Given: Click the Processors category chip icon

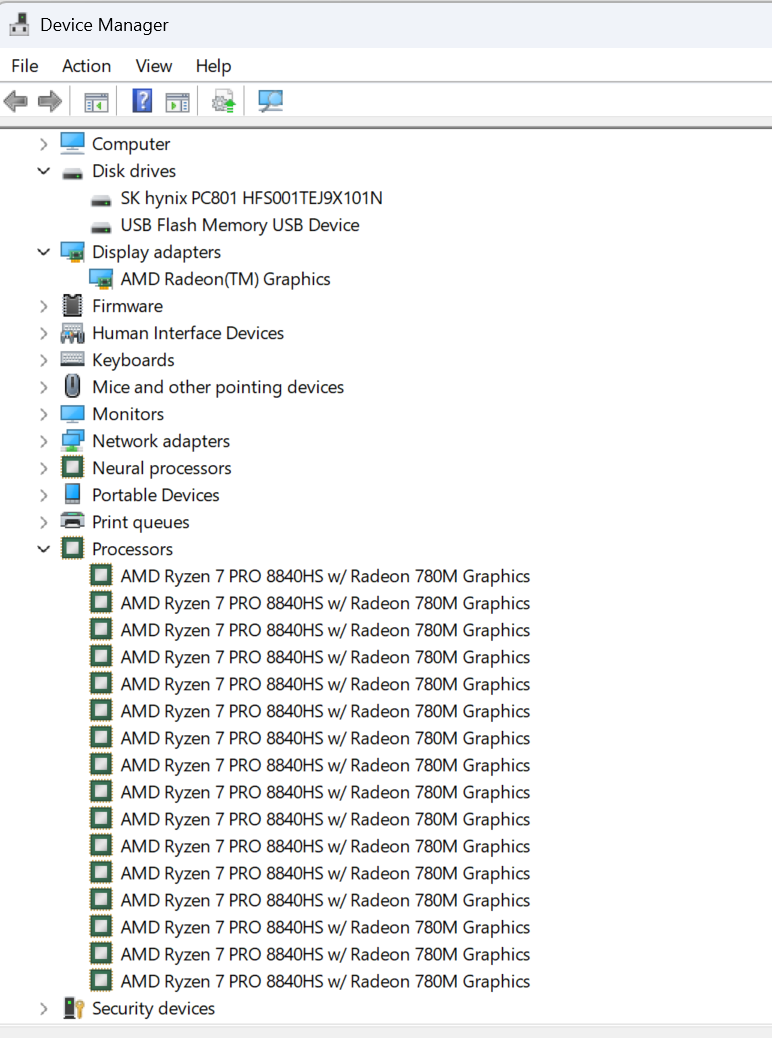Looking at the screenshot, I should coord(72,548).
